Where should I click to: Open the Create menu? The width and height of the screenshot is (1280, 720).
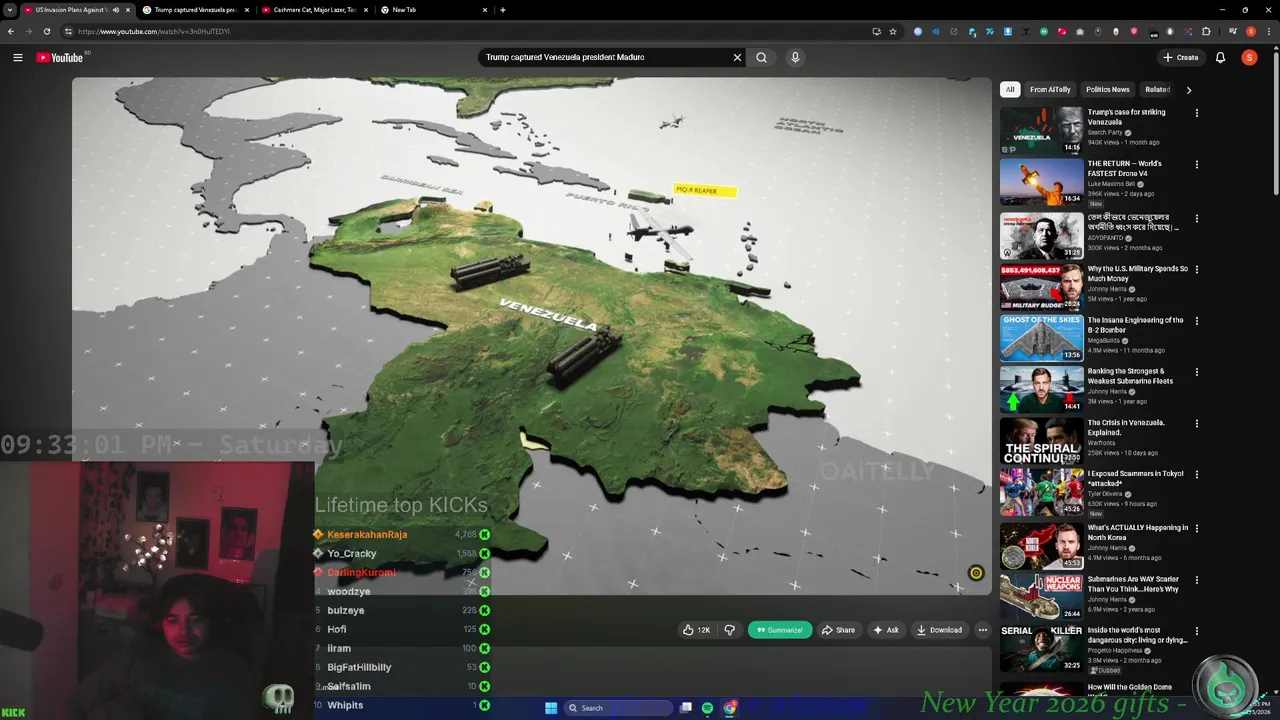(x=1180, y=57)
